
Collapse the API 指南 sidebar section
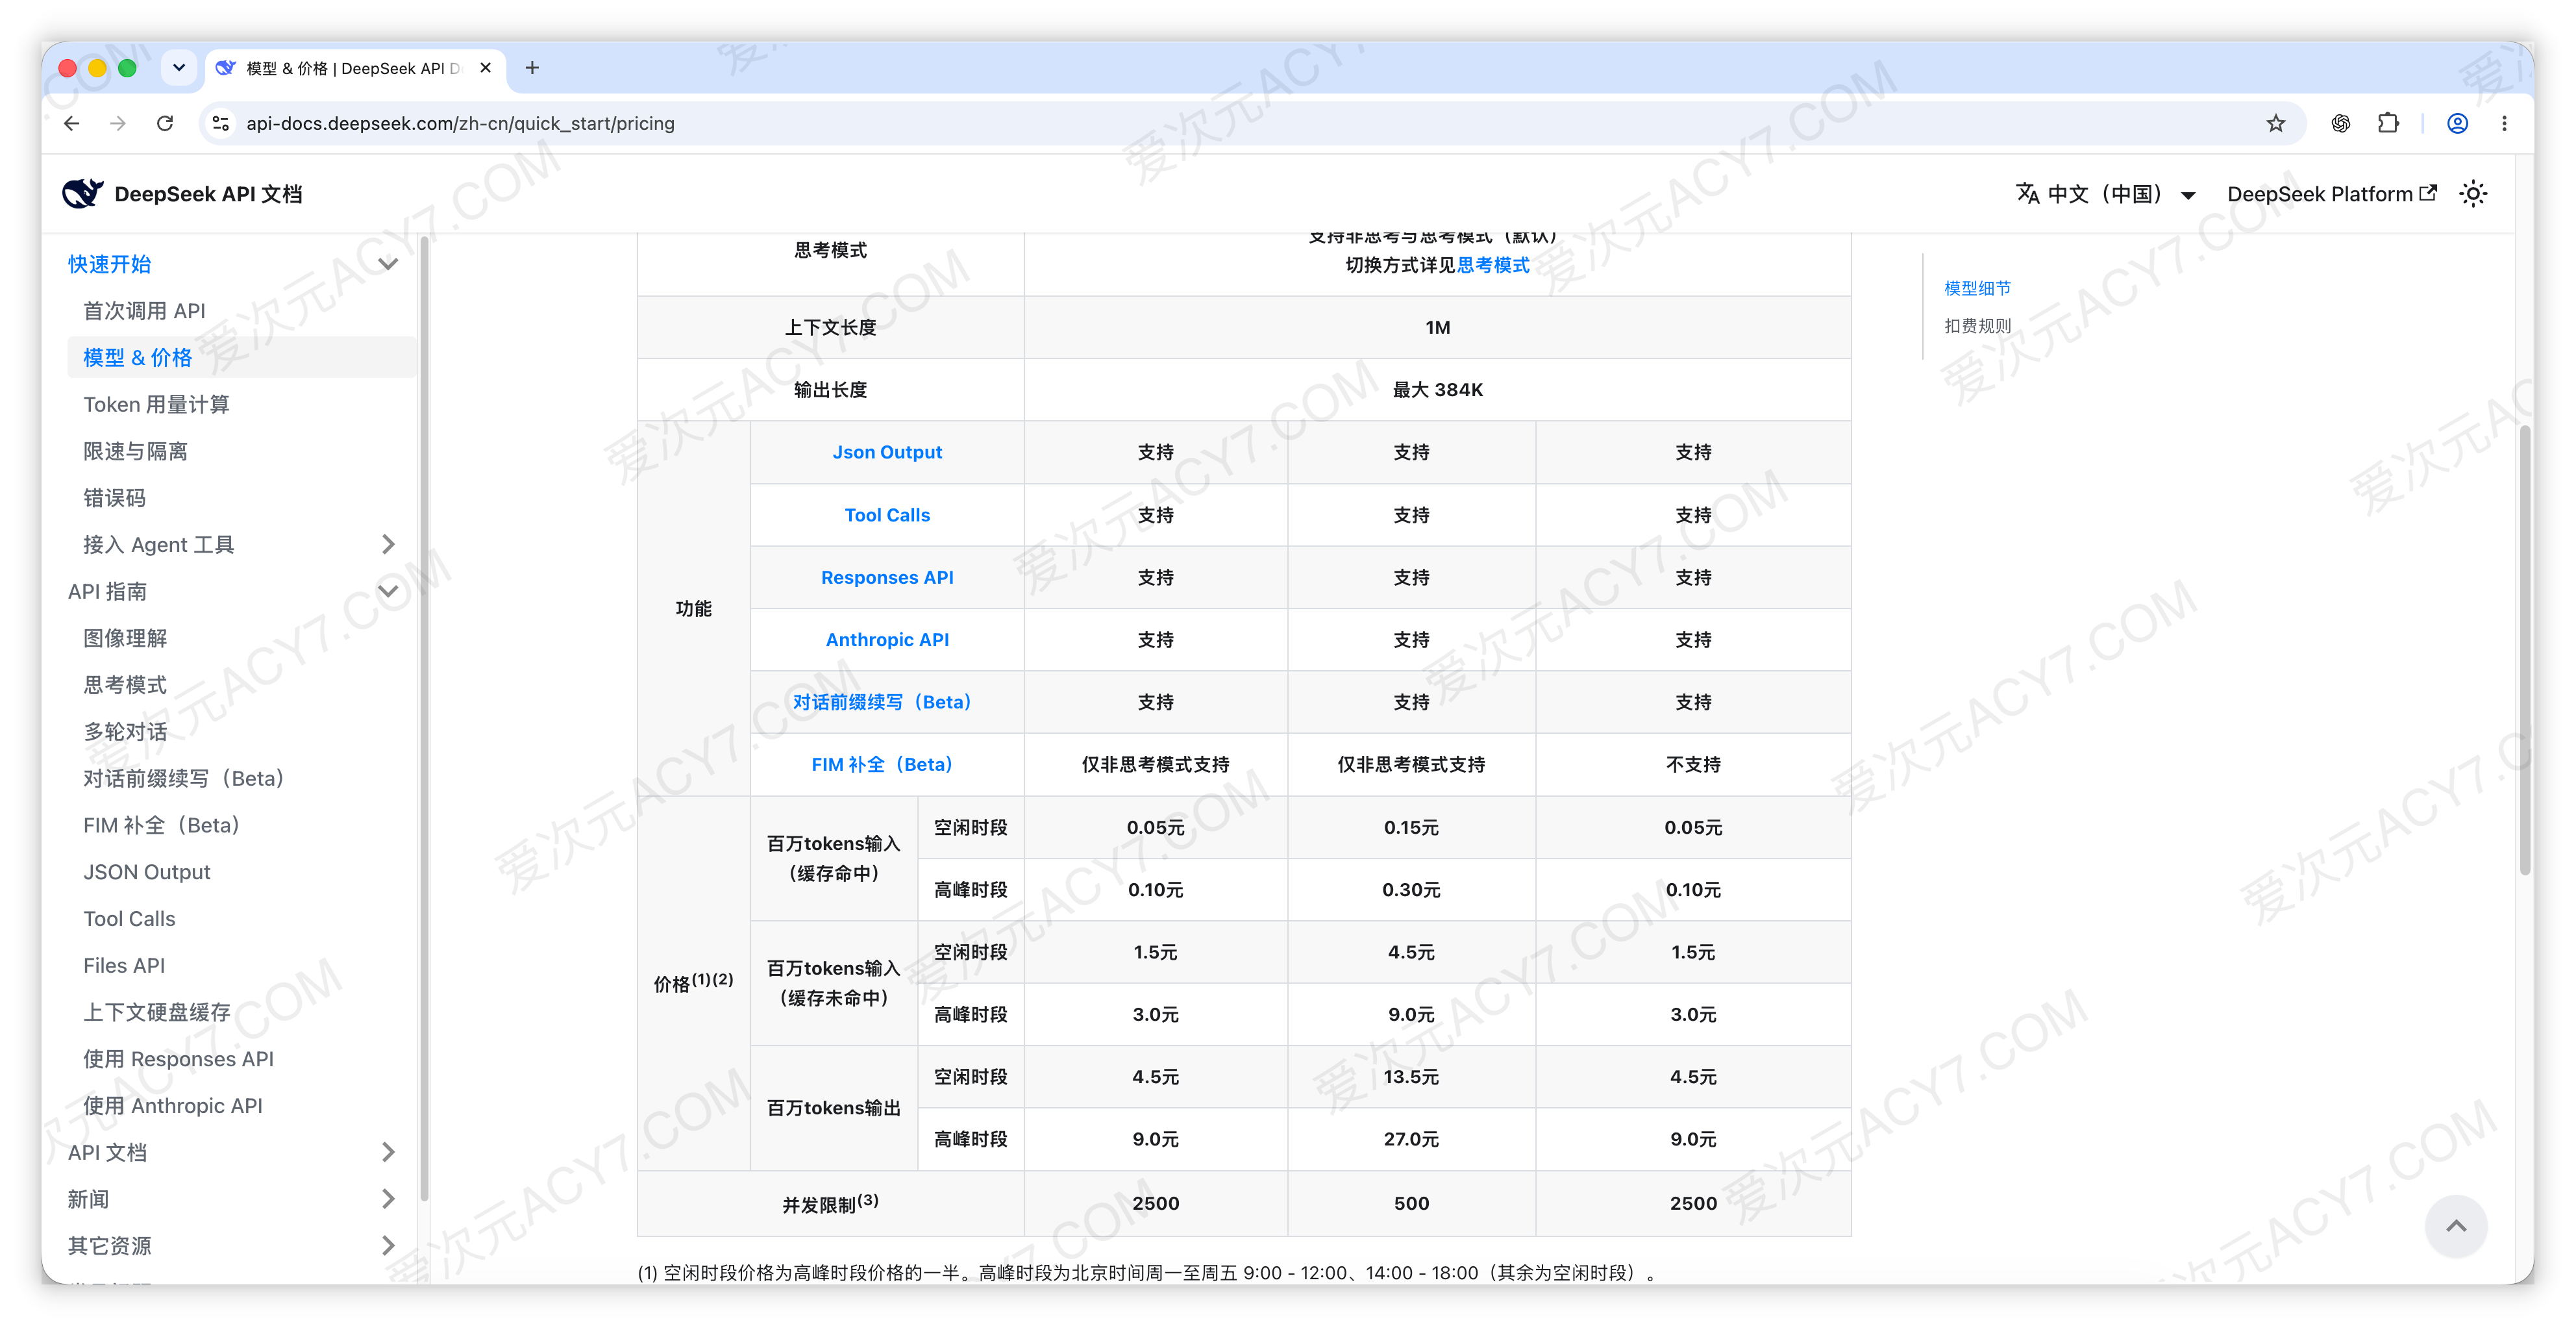pyautogui.click(x=388, y=591)
